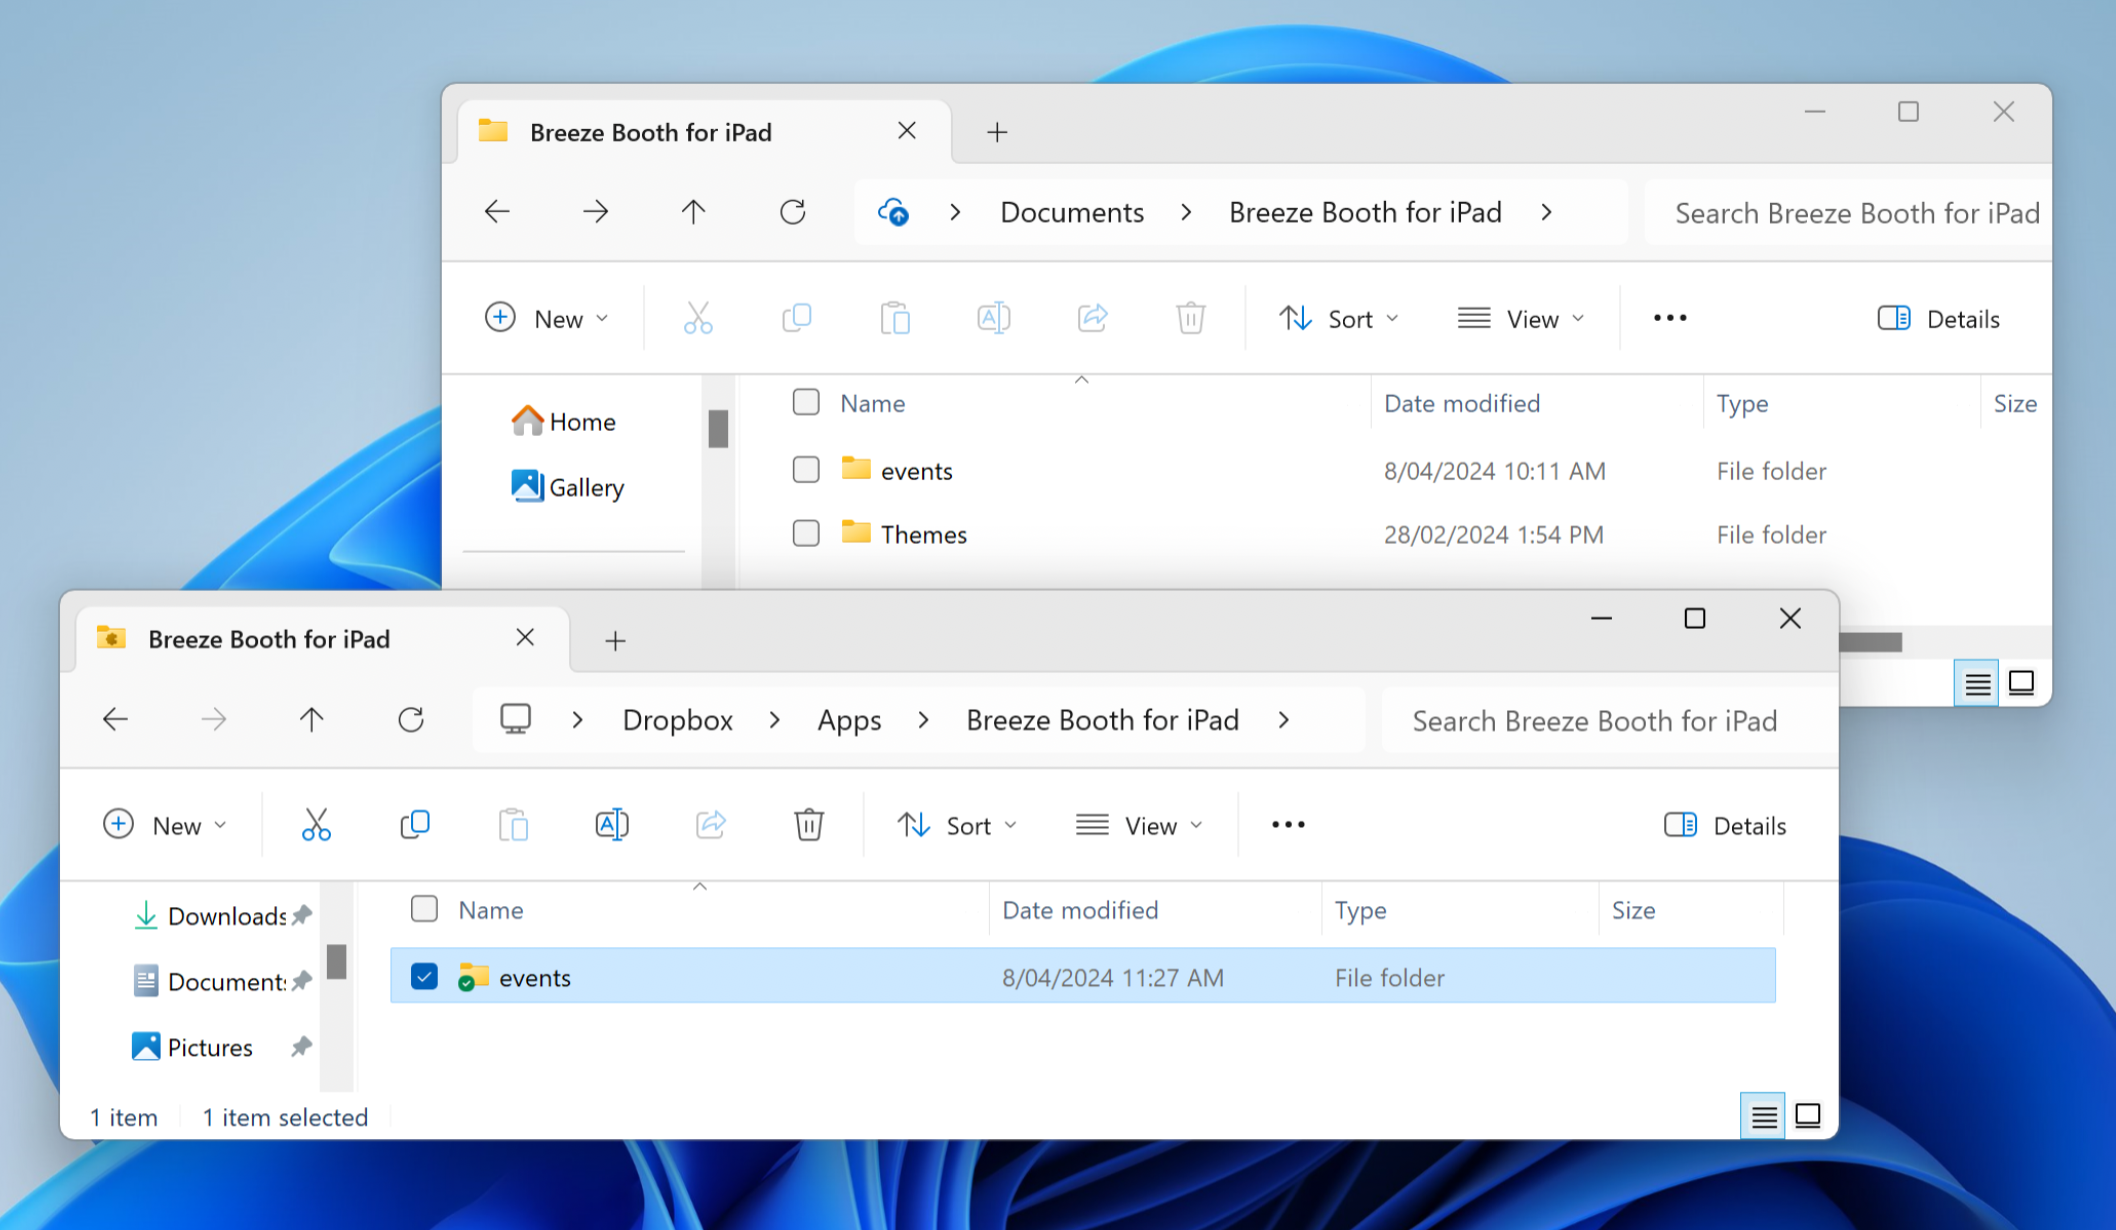Tick the select-all checkbox in the Documents window
The height and width of the screenshot is (1230, 2116).
click(x=806, y=403)
